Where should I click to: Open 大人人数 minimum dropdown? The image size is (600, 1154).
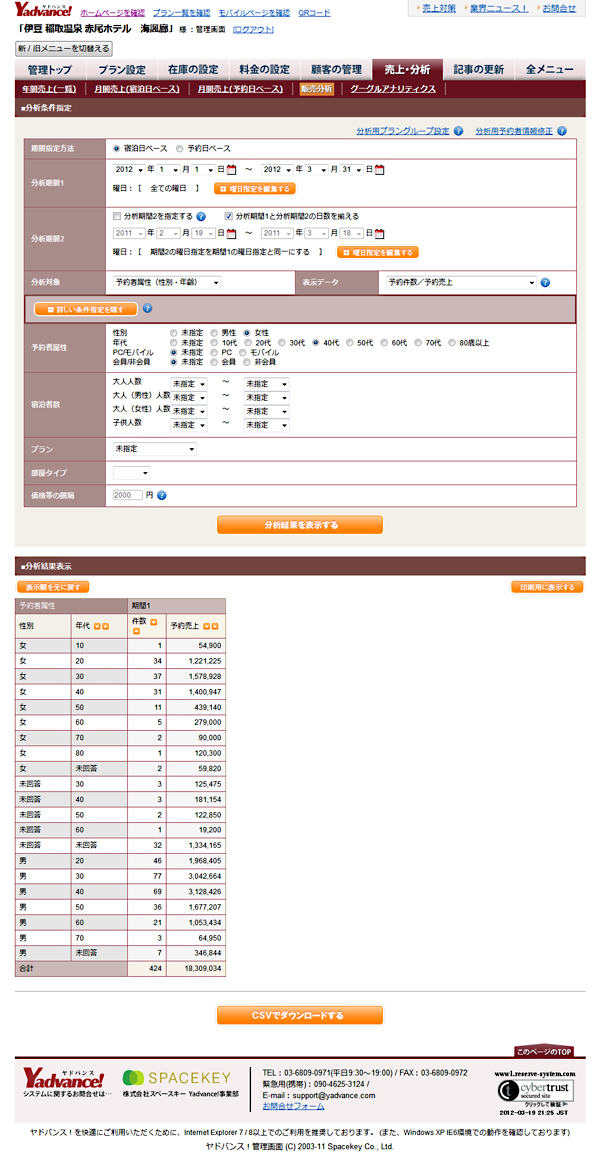(x=188, y=384)
